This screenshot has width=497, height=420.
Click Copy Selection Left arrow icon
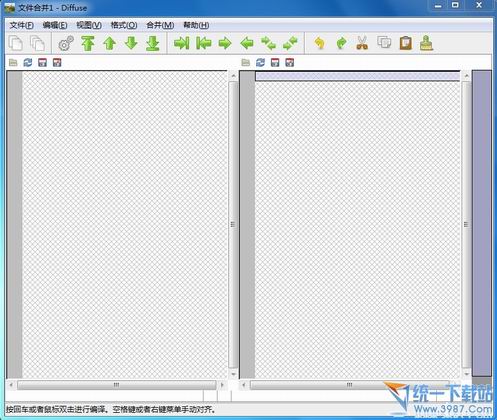point(204,43)
